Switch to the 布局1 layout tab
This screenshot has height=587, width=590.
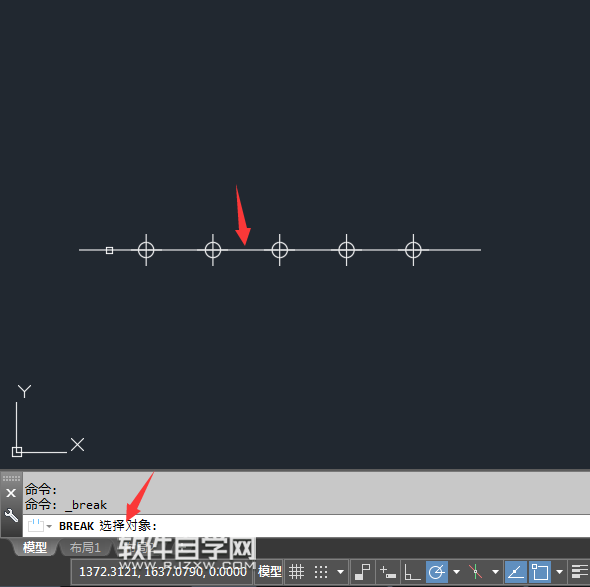[85, 547]
